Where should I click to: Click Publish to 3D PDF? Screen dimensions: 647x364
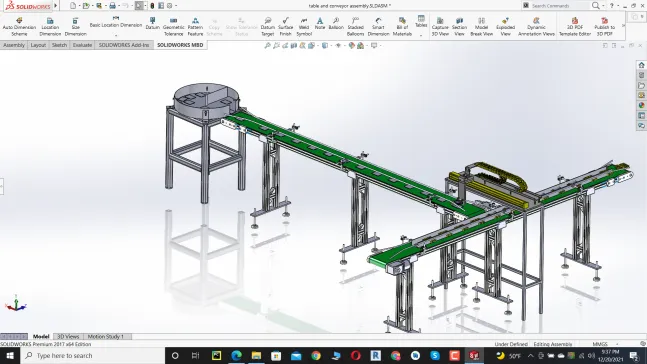[604, 27]
